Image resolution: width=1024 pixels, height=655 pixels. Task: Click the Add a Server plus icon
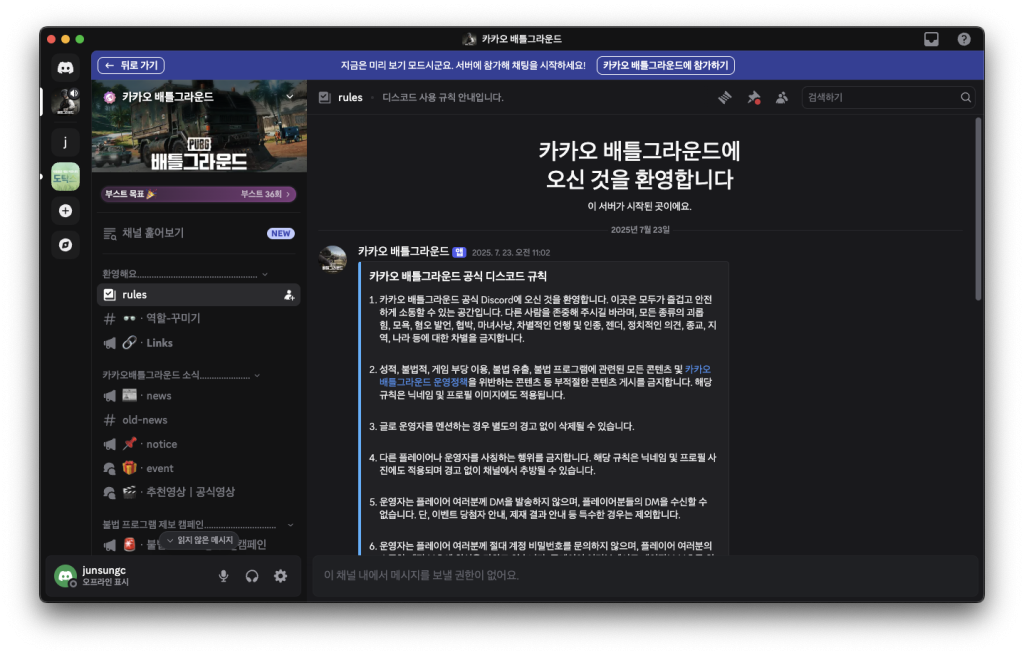click(65, 211)
